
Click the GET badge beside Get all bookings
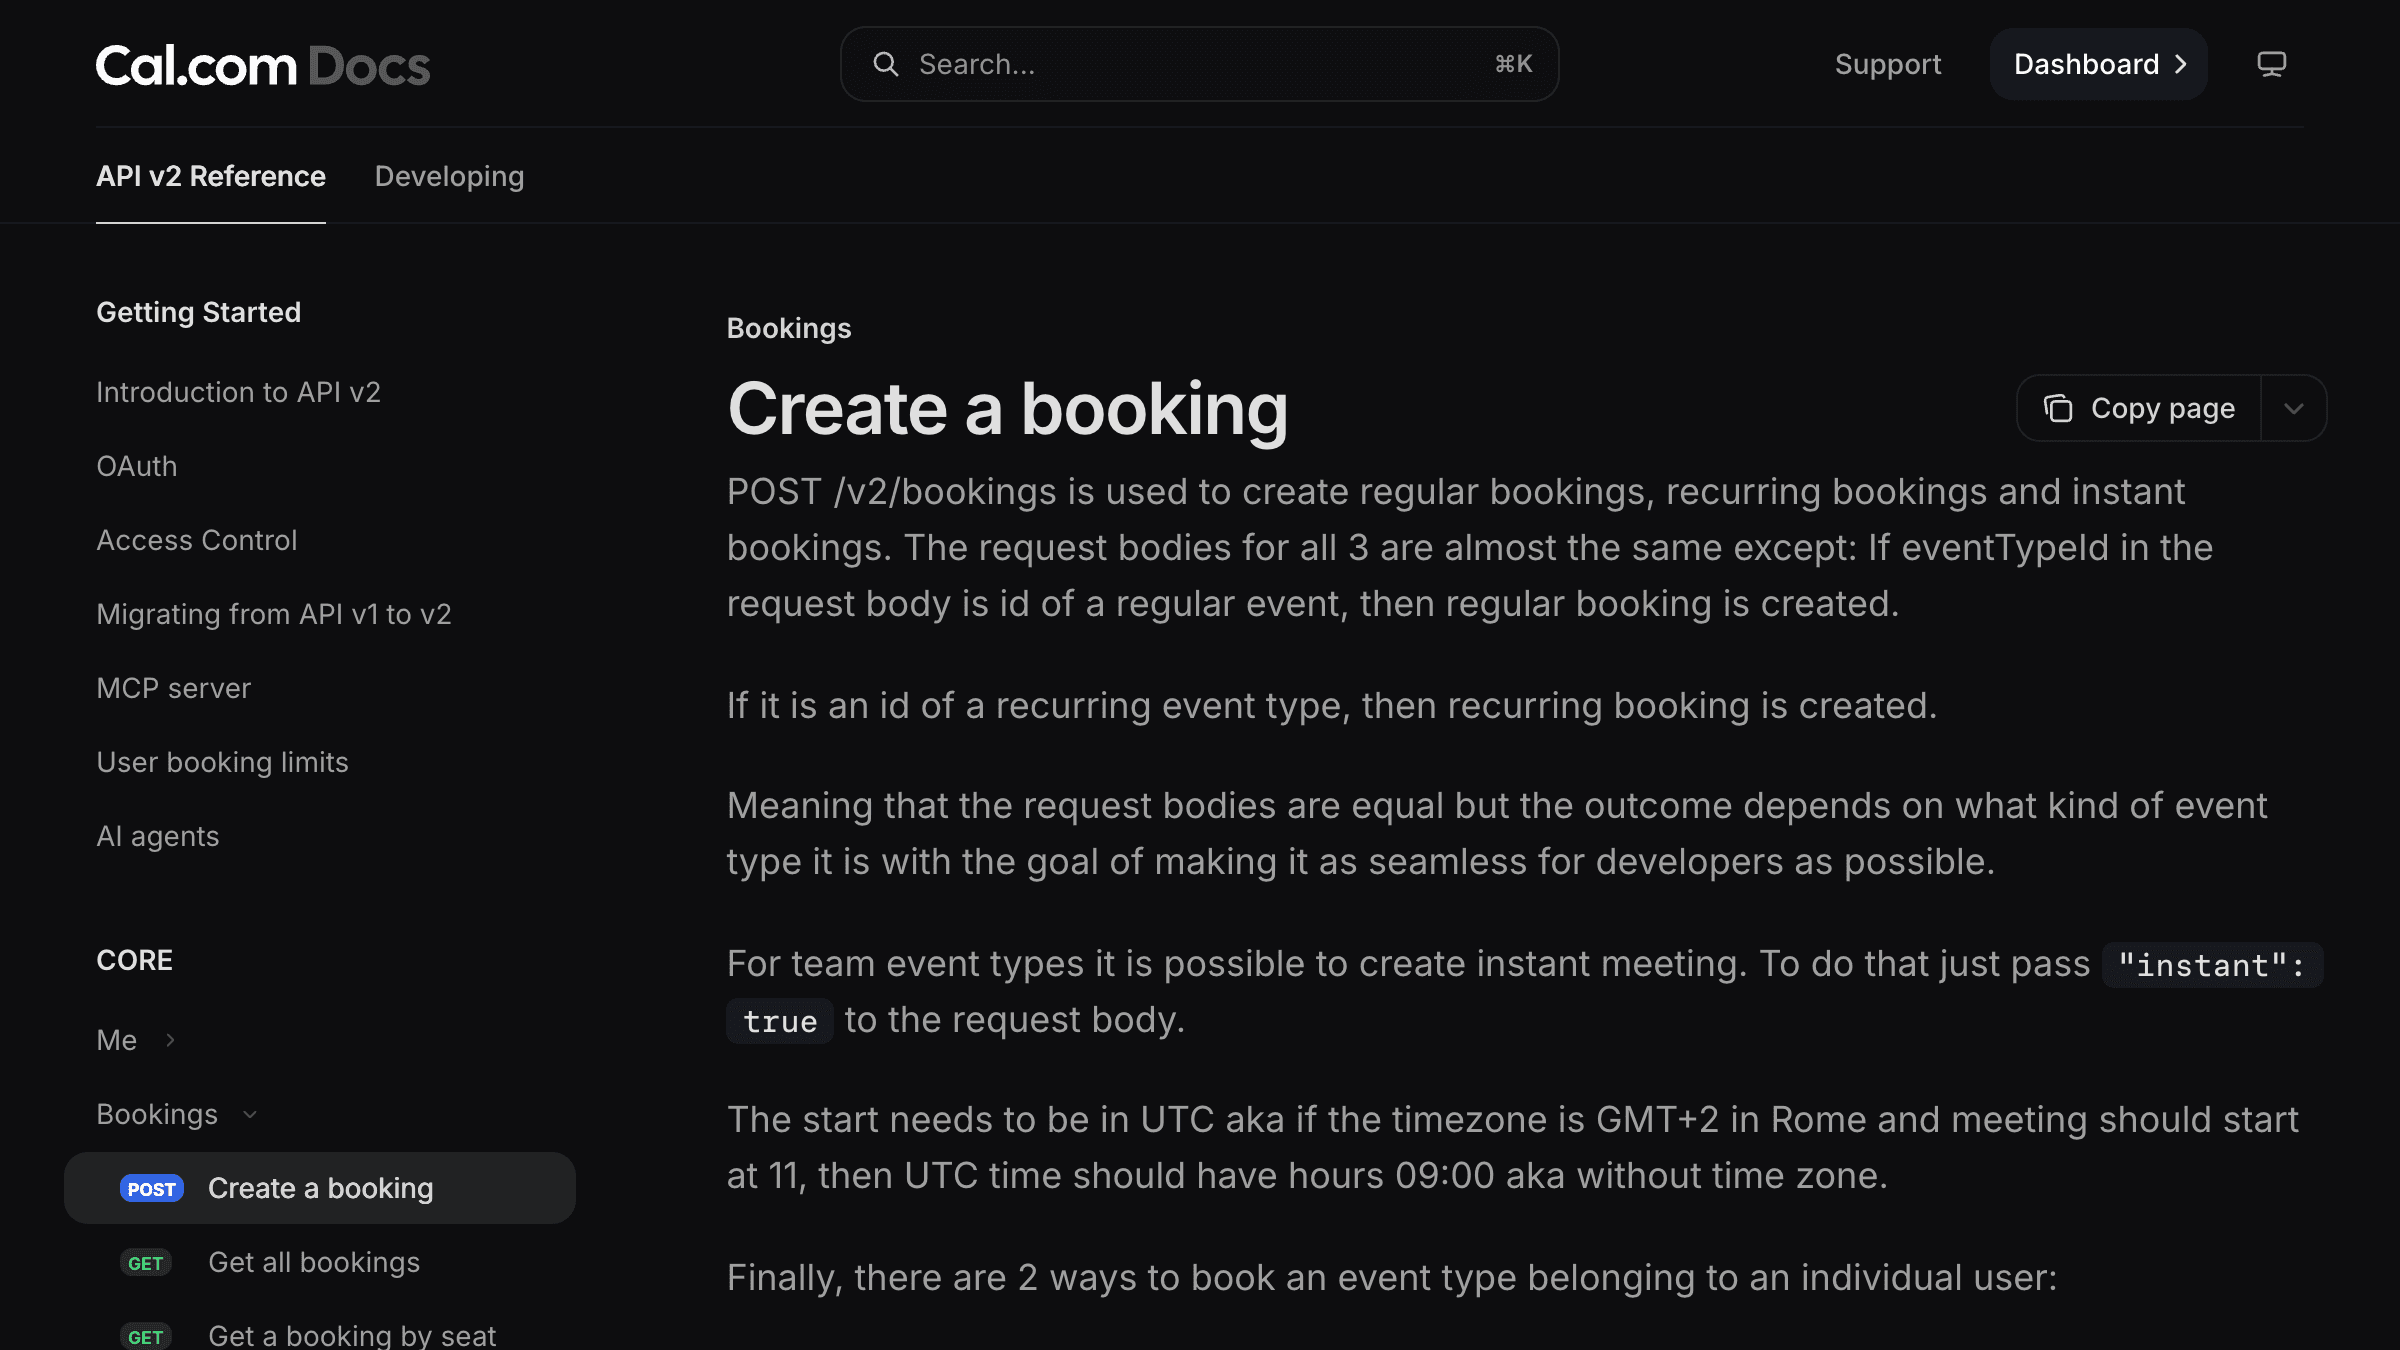point(146,1262)
